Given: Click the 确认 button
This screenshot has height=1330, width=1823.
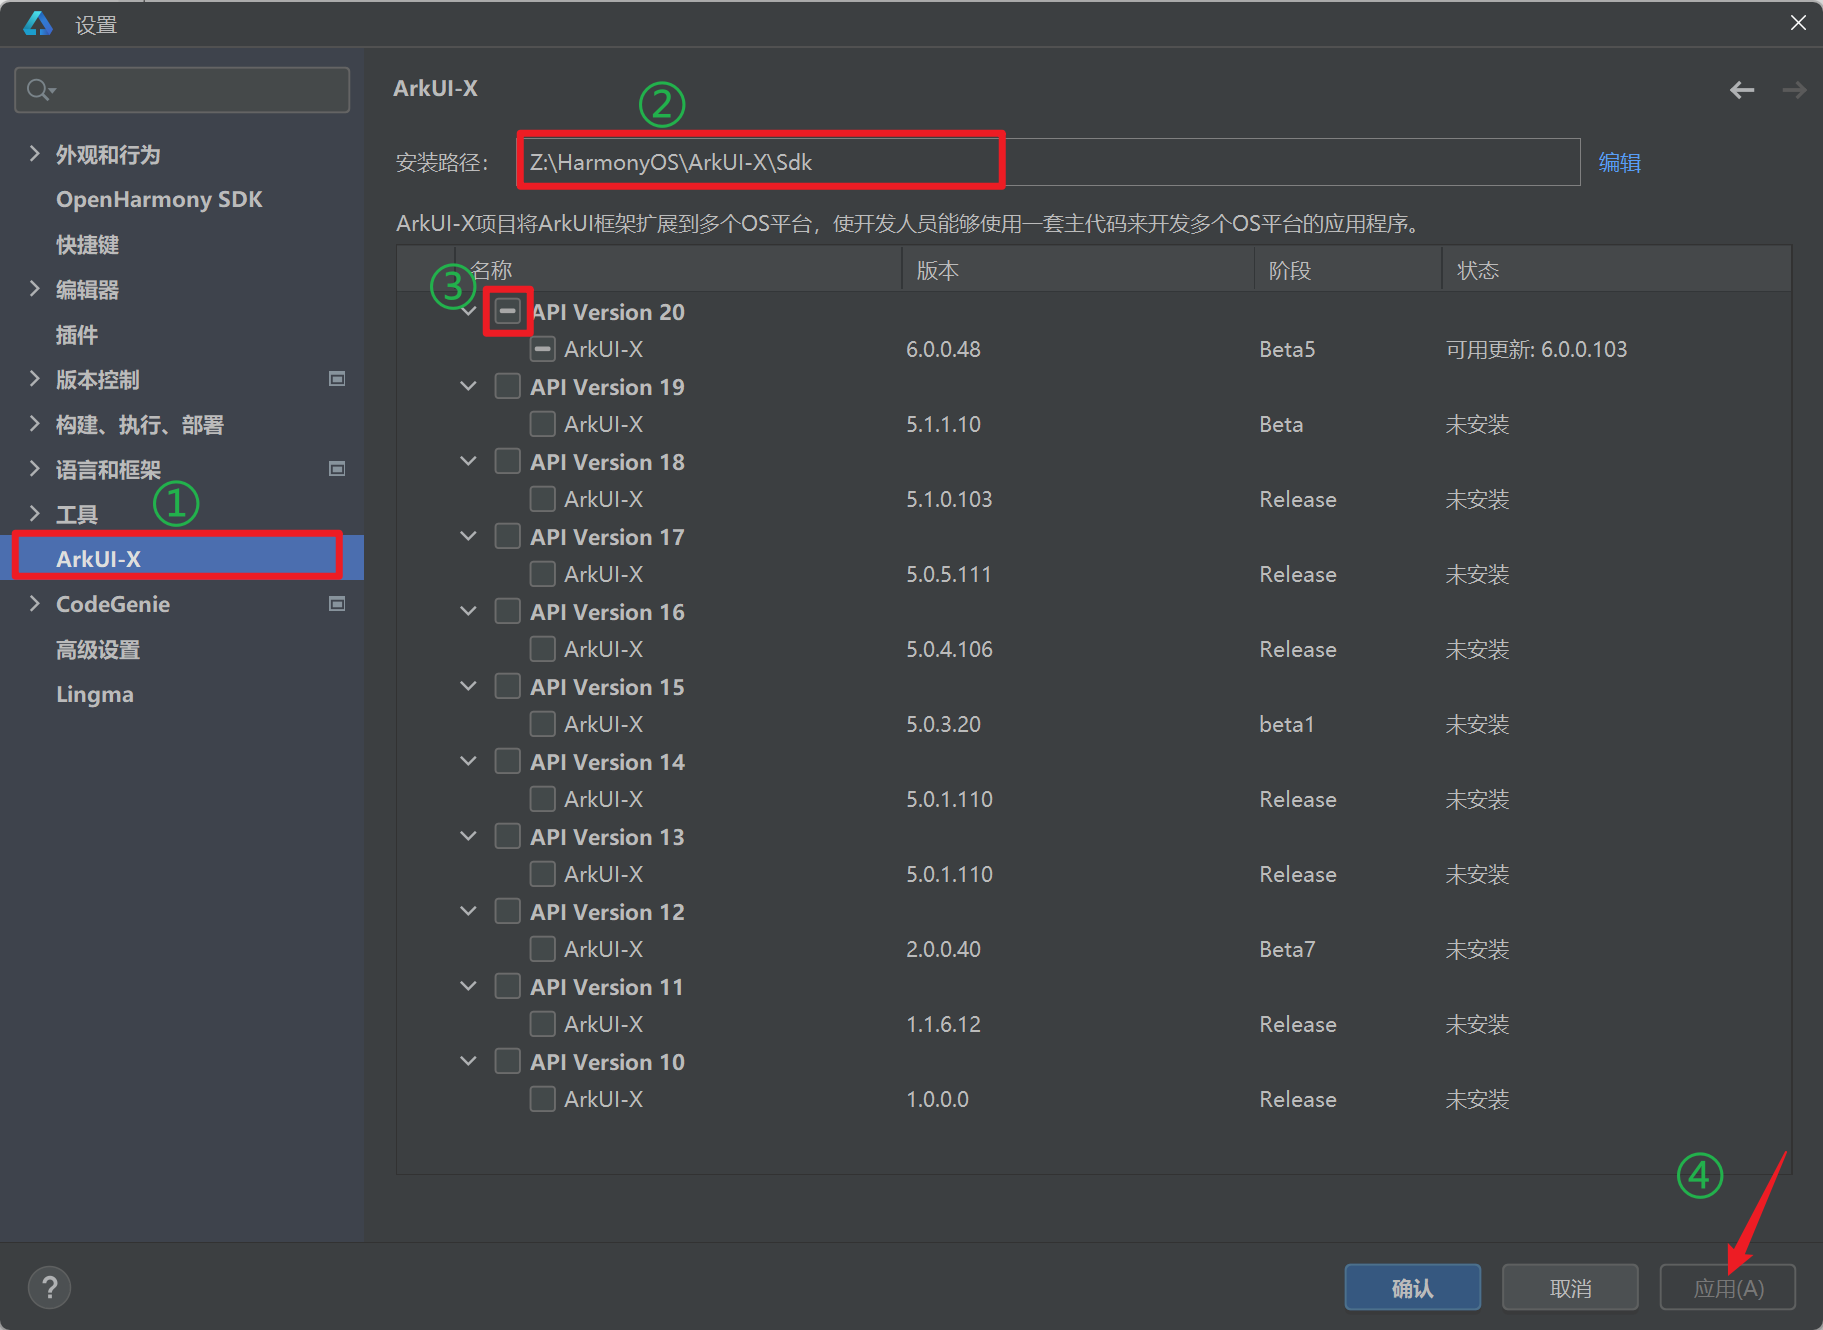Looking at the screenshot, I should 1412,1287.
